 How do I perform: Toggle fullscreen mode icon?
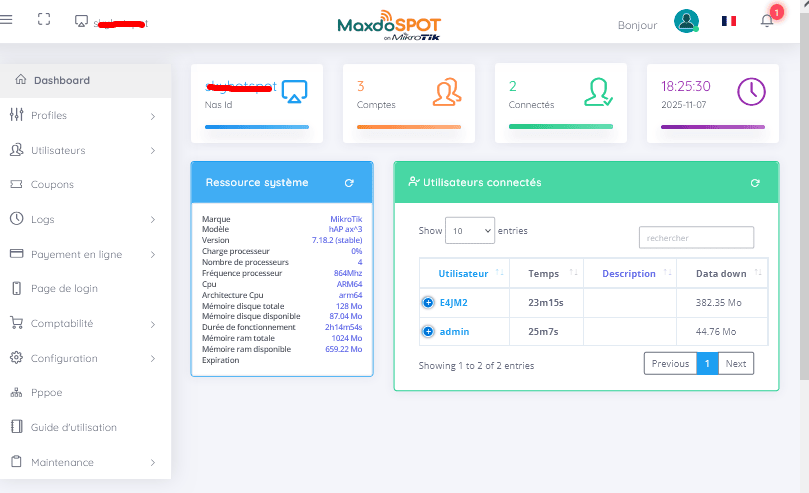coord(43,20)
